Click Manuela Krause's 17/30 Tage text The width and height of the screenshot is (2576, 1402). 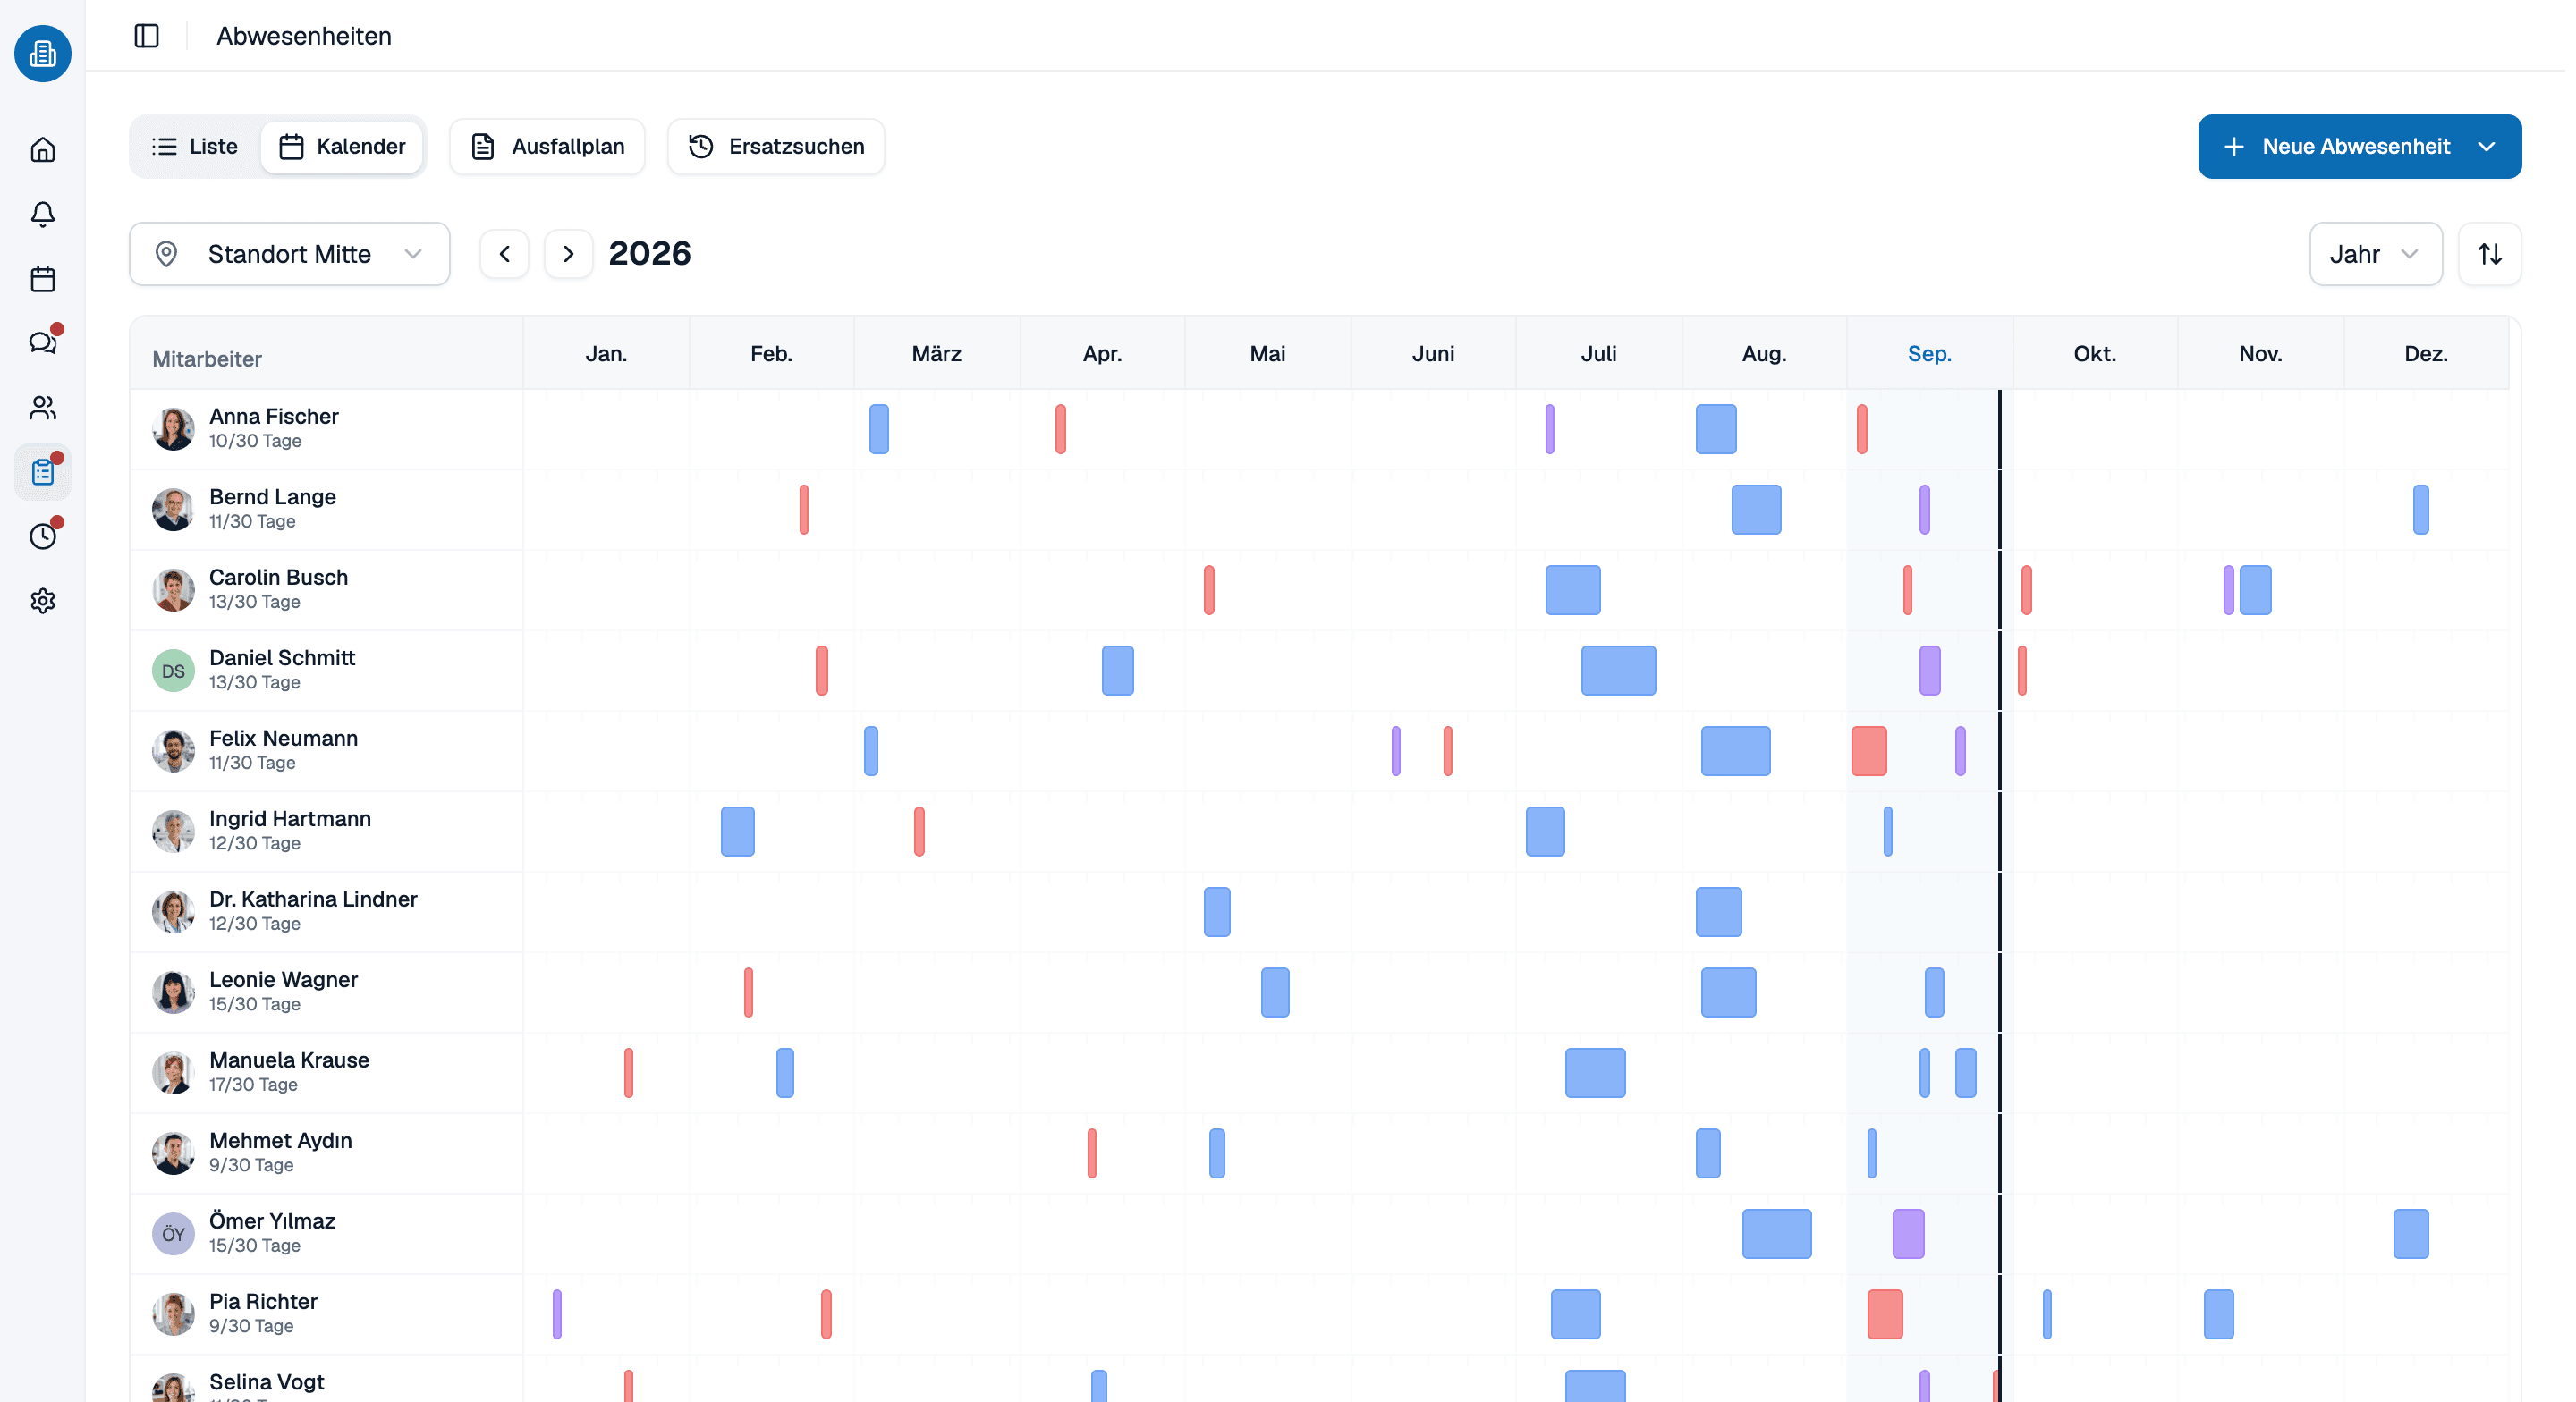click(x=253, y=1085)
